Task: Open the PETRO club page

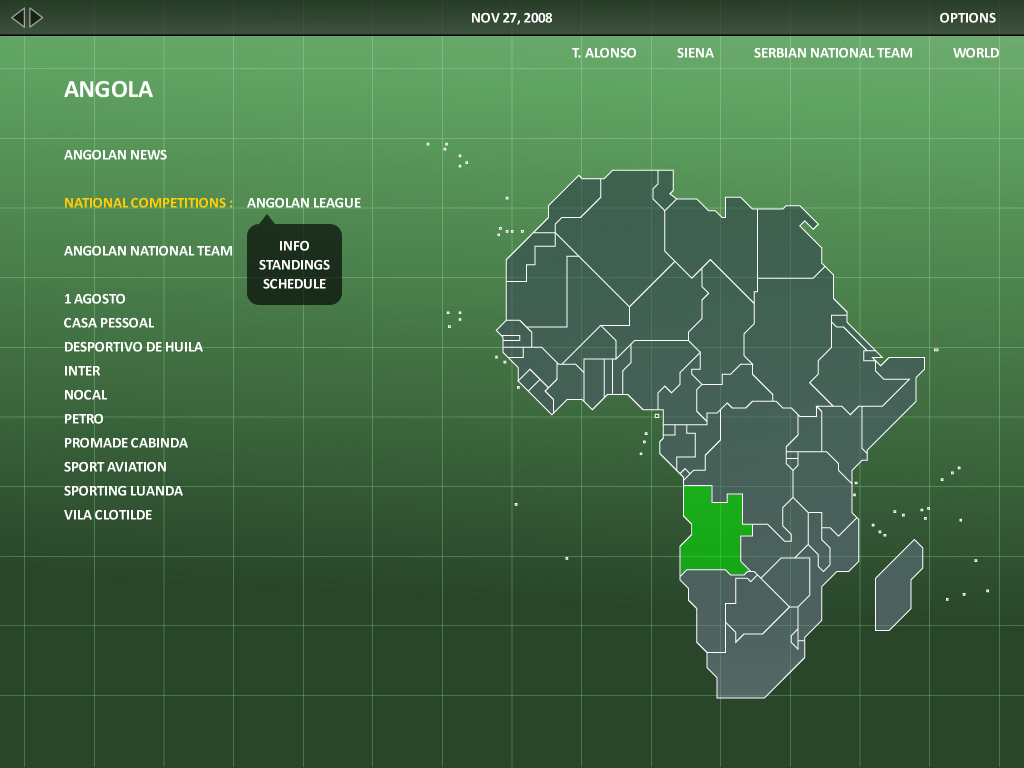Action: (83, 418)
